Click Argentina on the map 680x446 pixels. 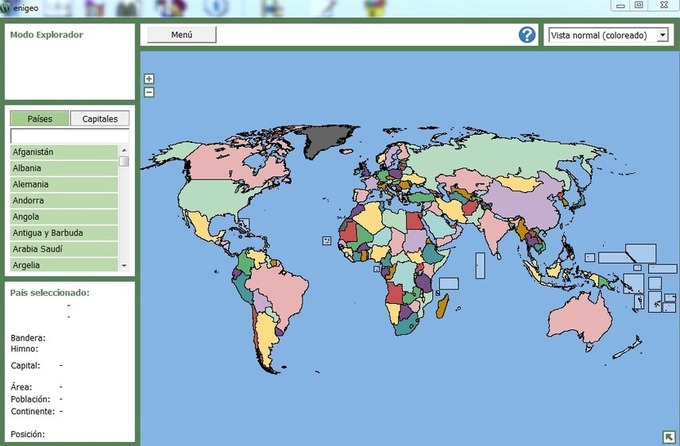coord(265,338)
